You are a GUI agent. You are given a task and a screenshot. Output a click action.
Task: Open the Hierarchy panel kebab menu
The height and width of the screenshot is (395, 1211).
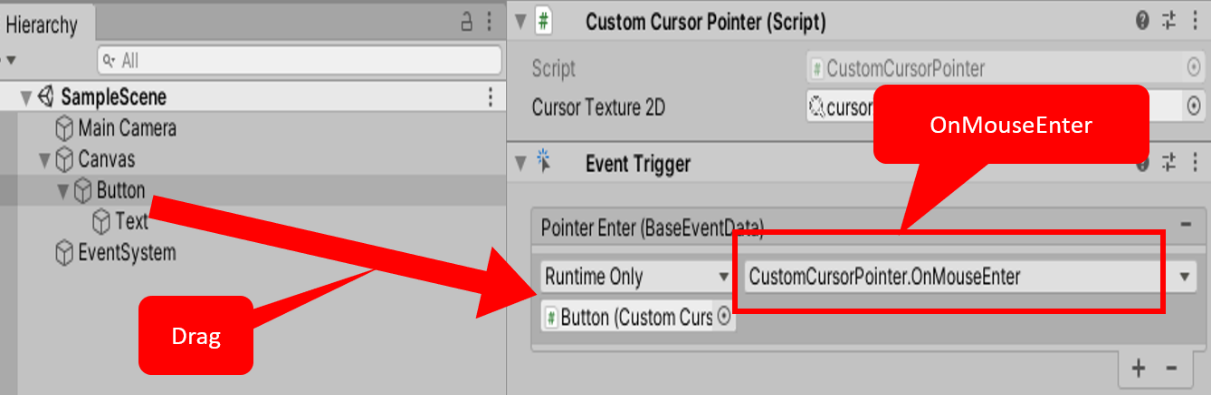[x=488, y=22]
